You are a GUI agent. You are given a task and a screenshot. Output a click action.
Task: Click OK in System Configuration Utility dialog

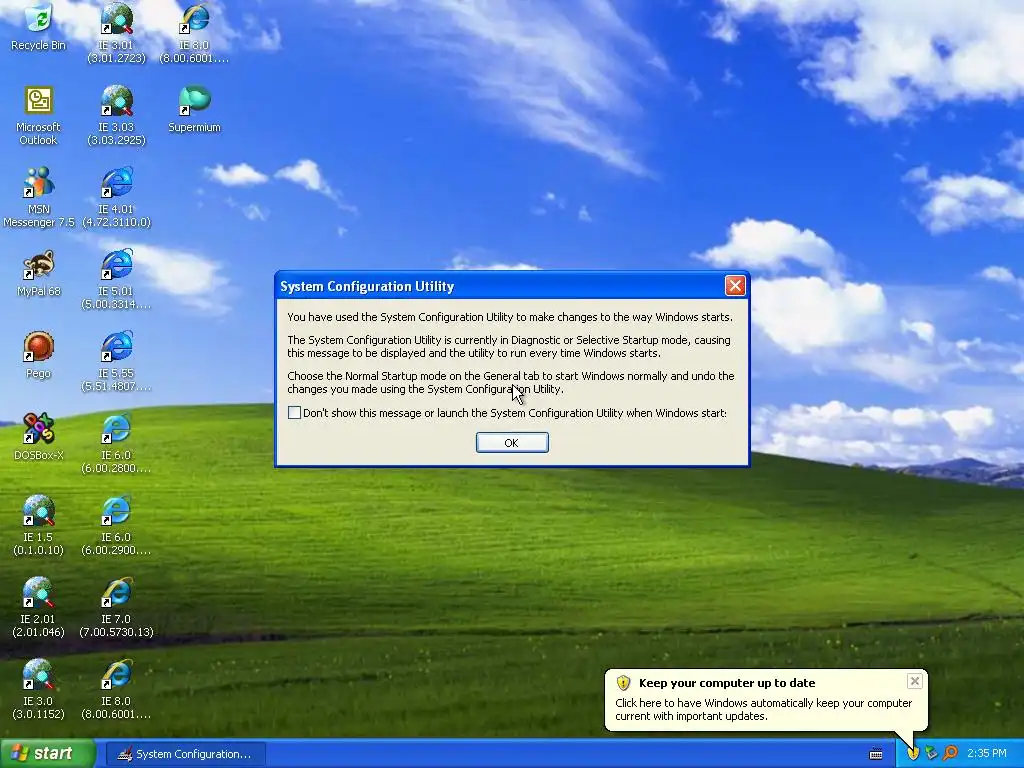(x=512, y=443)
